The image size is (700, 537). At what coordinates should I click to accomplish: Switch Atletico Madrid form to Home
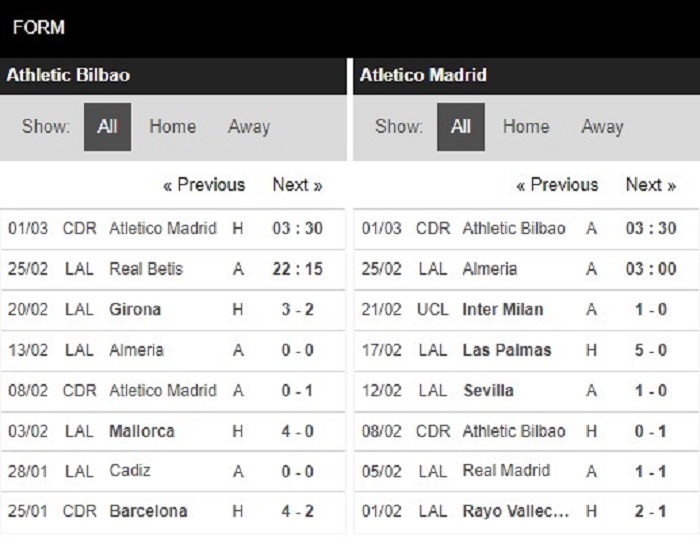tap(526, 127)
